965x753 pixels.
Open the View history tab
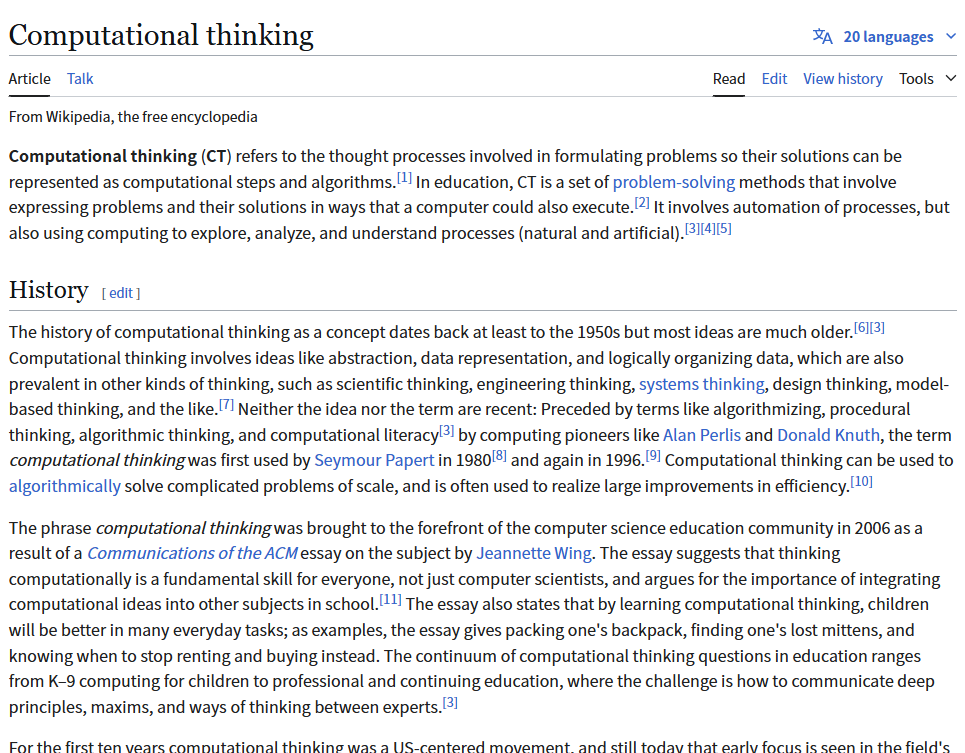843,79
